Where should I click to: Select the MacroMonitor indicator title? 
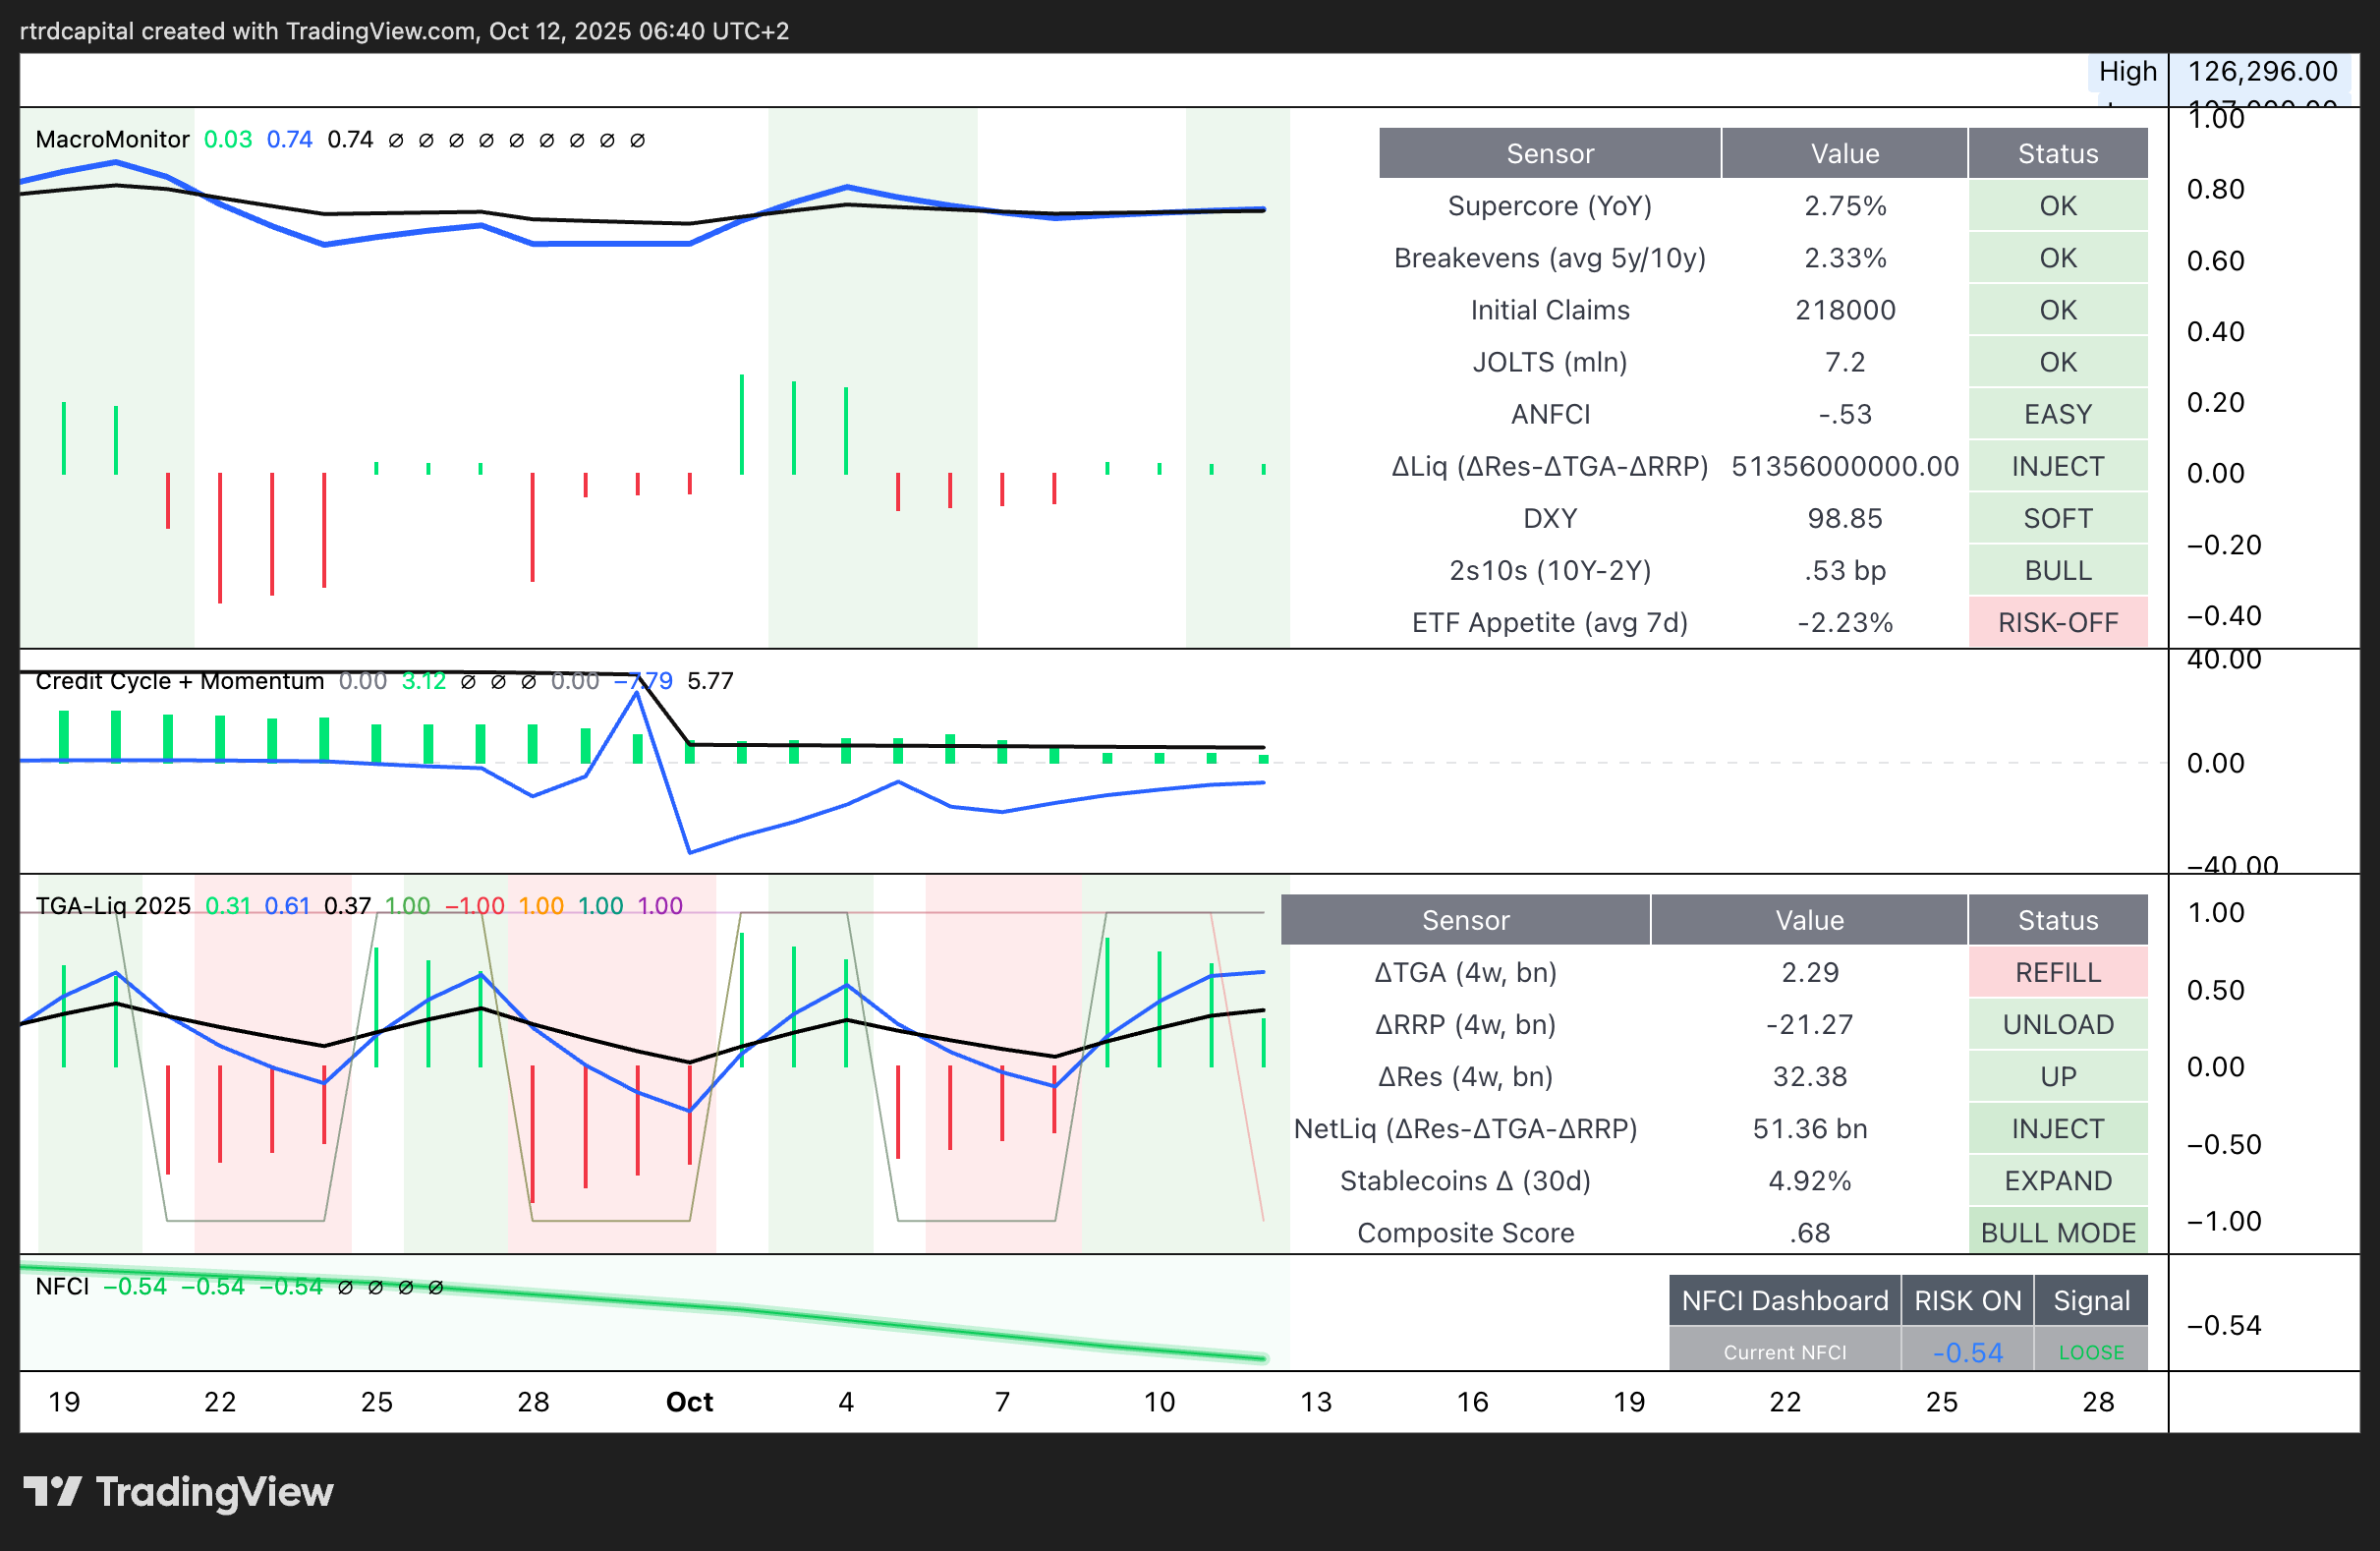112,139
